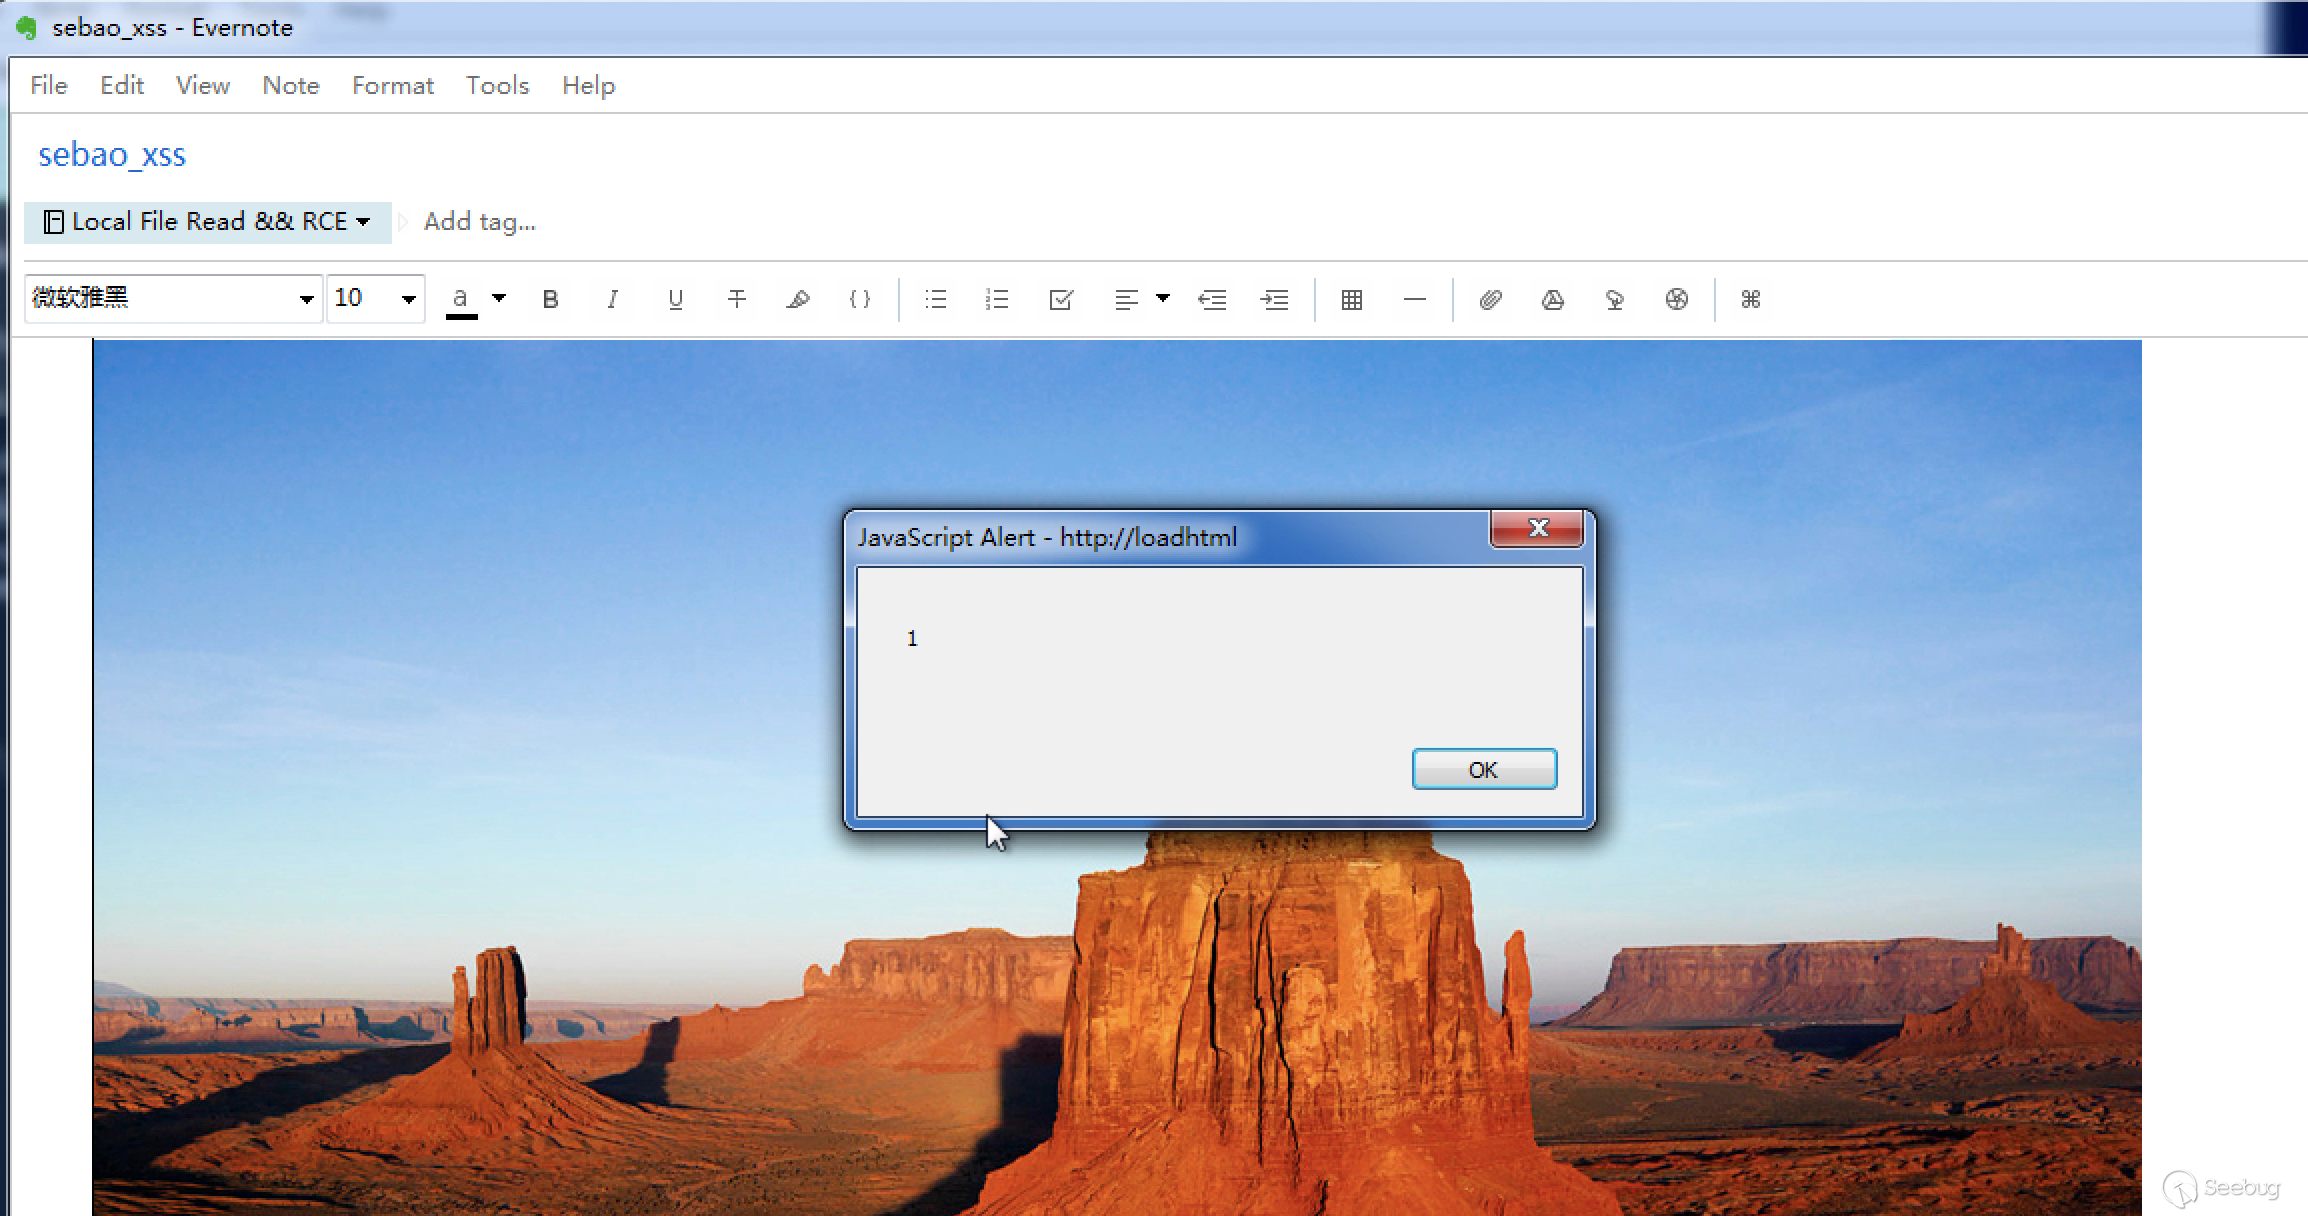
Task: Insert a checkbox to-do item
Action: point(1061,299)
